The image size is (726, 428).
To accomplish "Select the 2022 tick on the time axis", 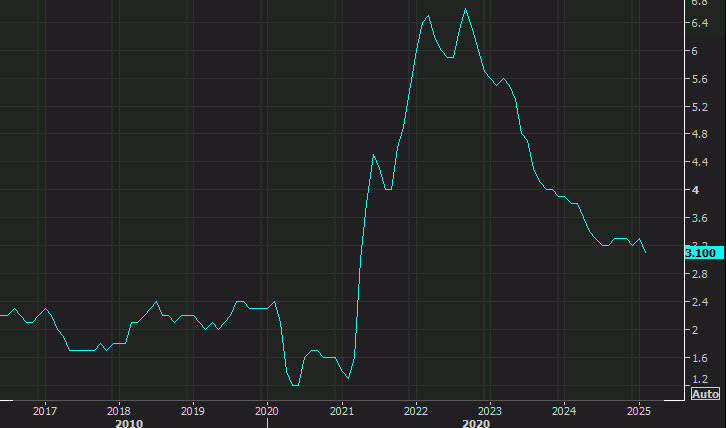I will [416, 410].
